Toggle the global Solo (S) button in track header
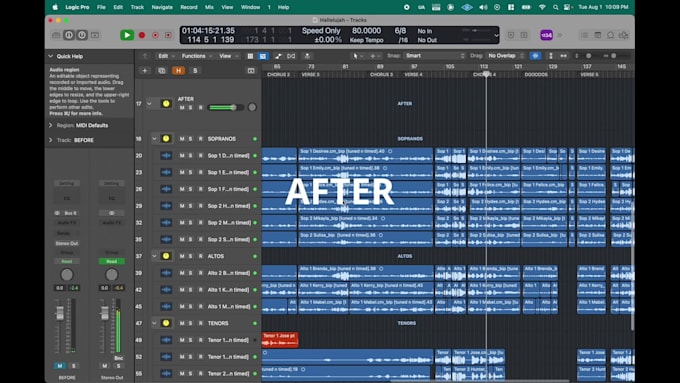 [x=195, y=71]
